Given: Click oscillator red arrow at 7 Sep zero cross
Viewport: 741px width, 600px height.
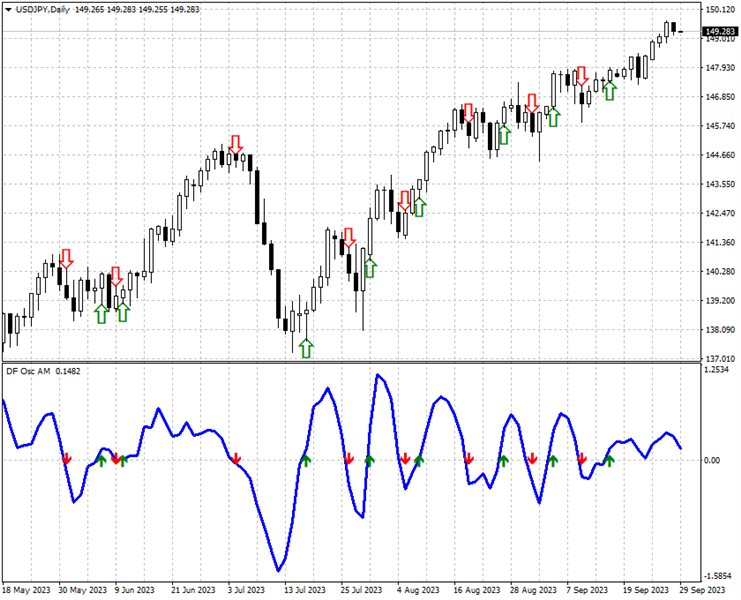Looking at the screenshot, I should pos(582,458).
